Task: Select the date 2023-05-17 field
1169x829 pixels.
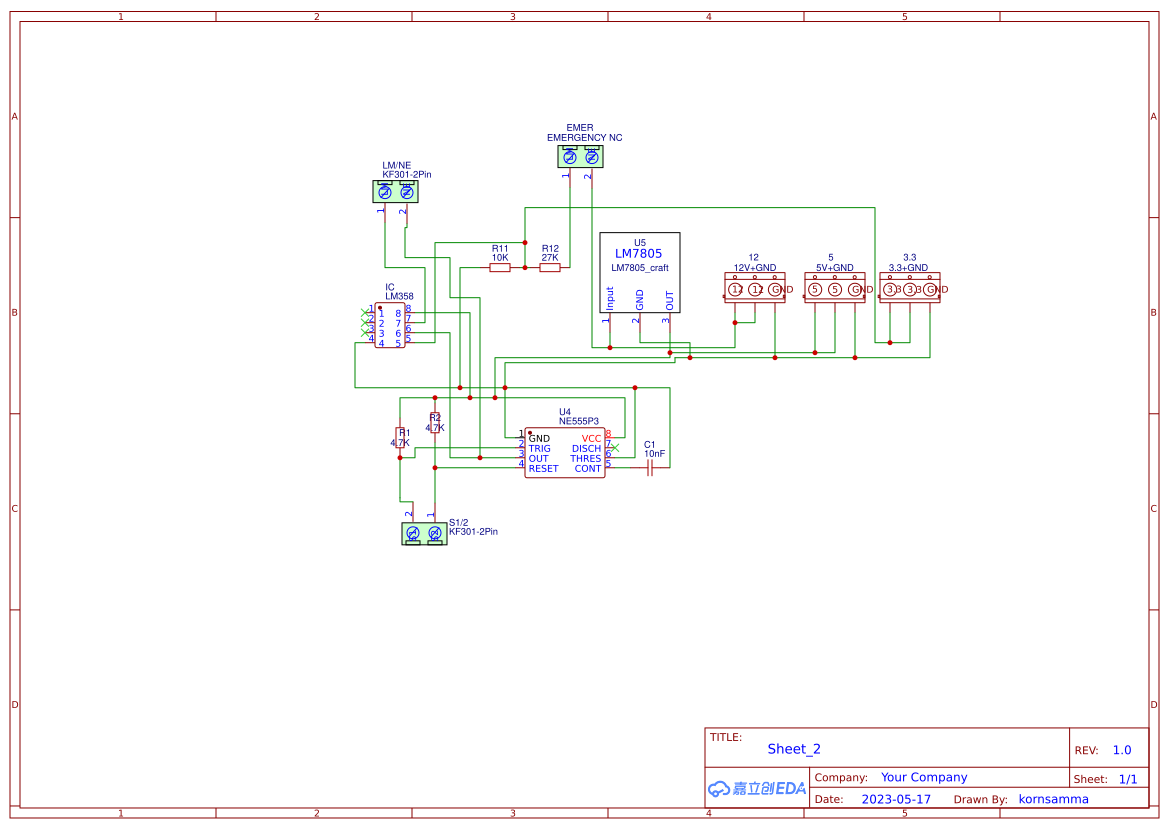Action: point(896,799)
